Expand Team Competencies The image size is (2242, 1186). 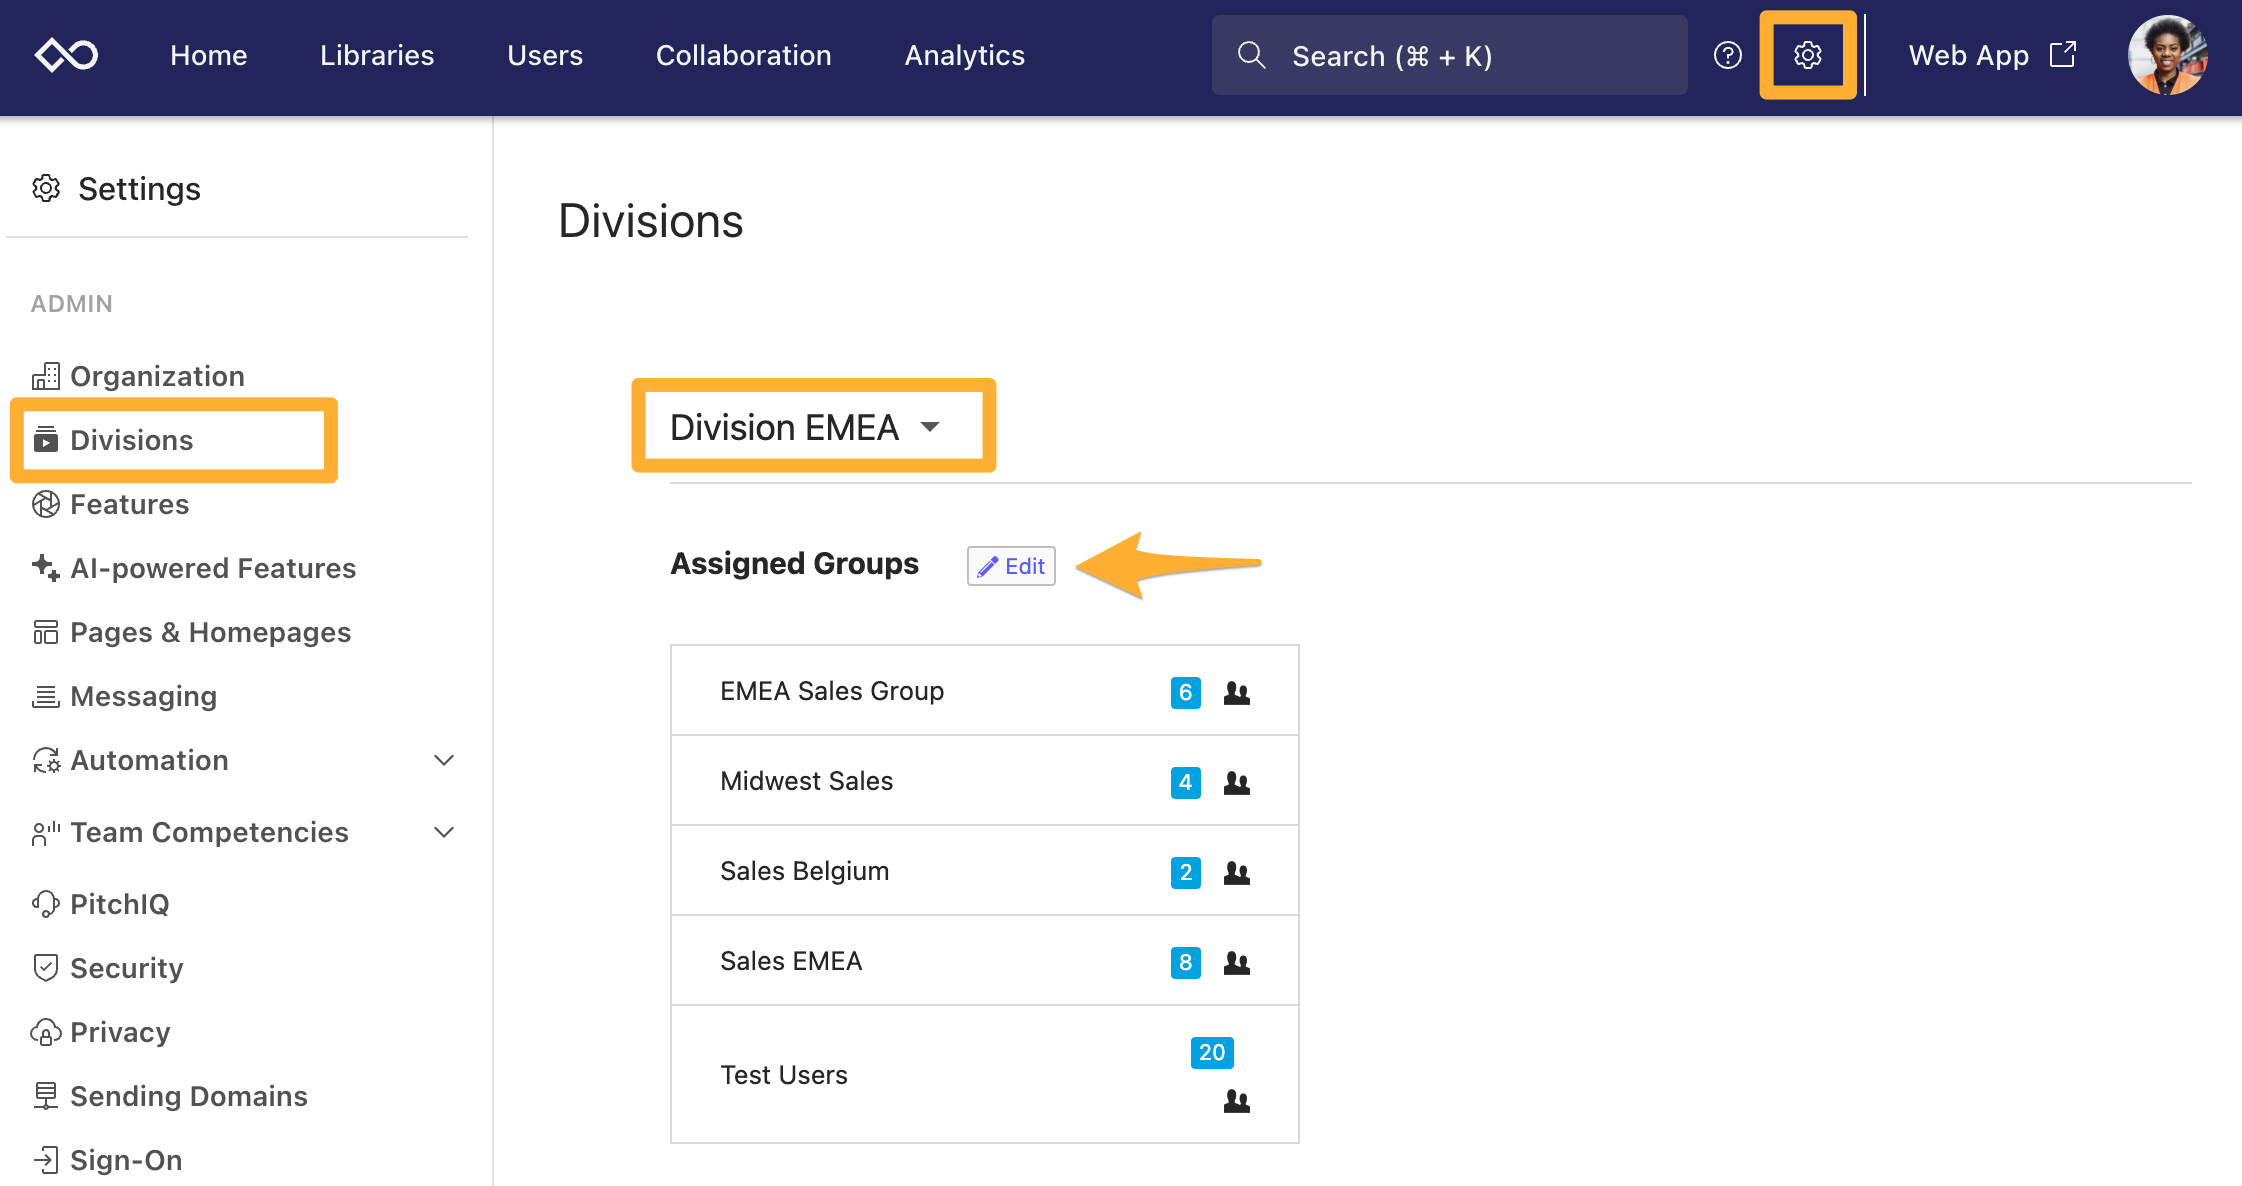point(444,831)
